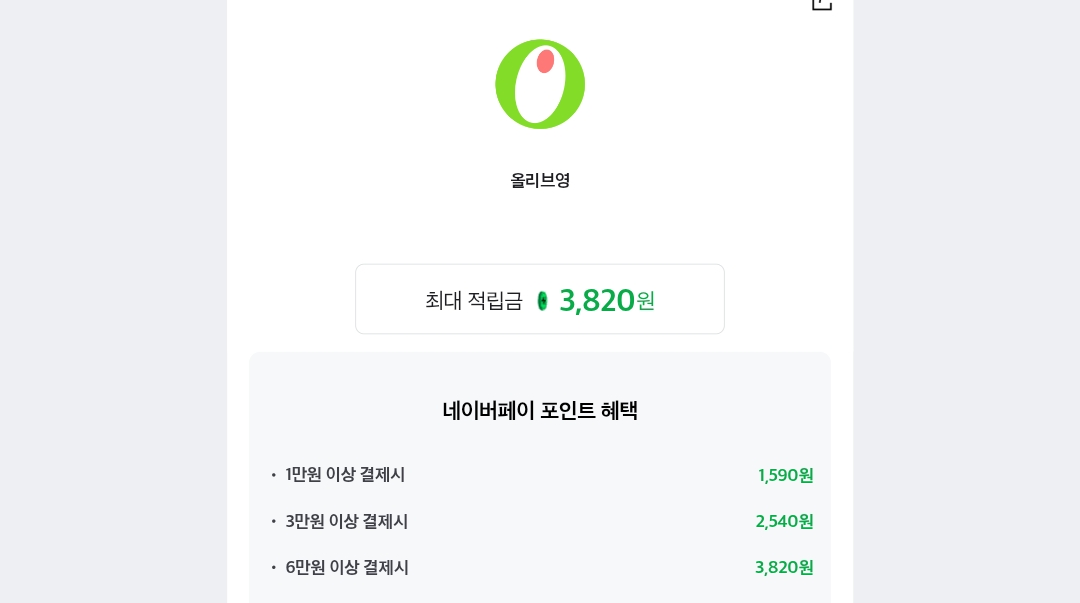This screenshot has width=1080, height=603.
Task: Click the 3,820원 amount in benefits list
Action: (x=784, y=567)
